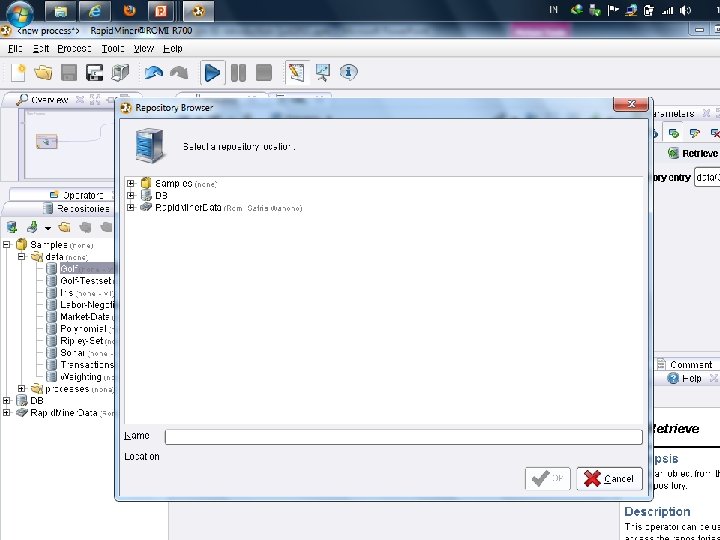
Task: Click the green-circle icon in Parameters toolbar
Action: 674,133
